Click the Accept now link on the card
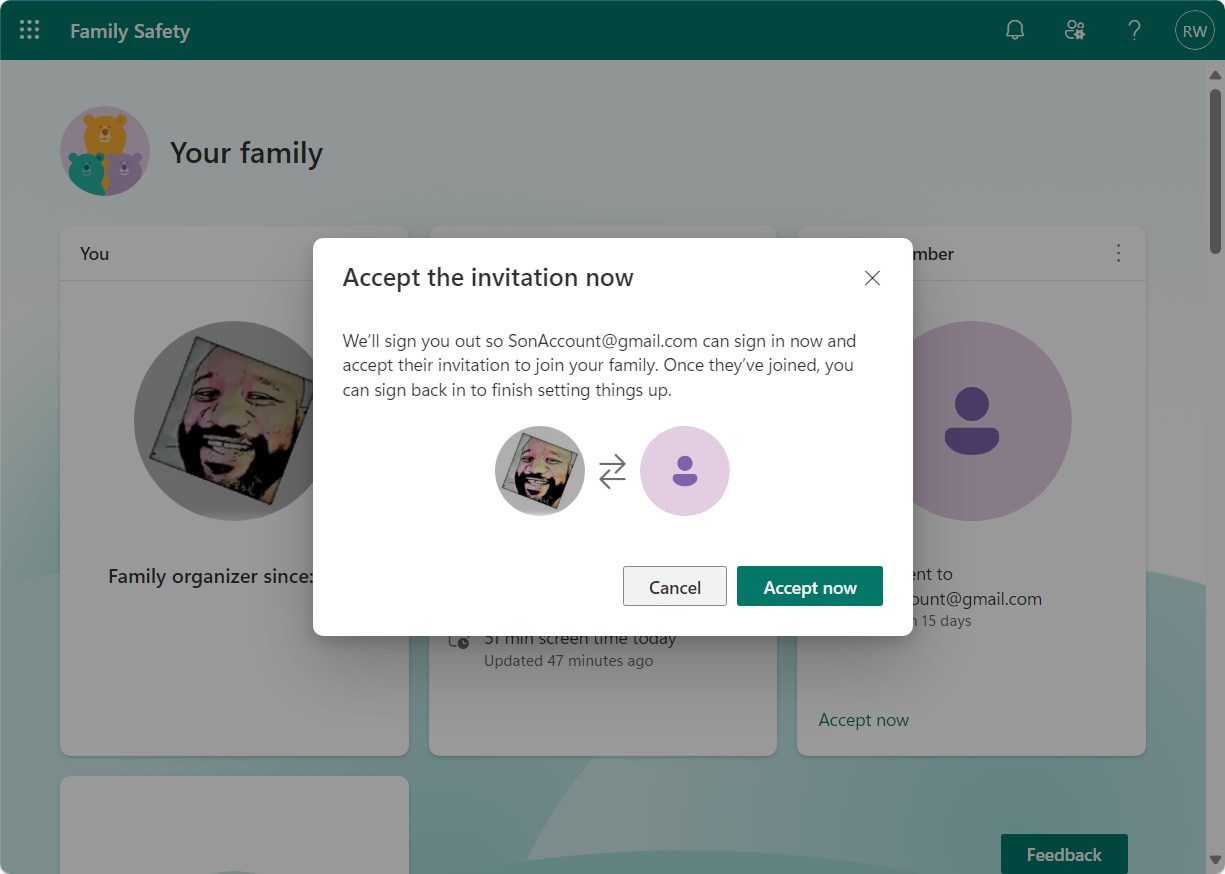The height and width of the screenshot is (874, 1225). point(863,719)
